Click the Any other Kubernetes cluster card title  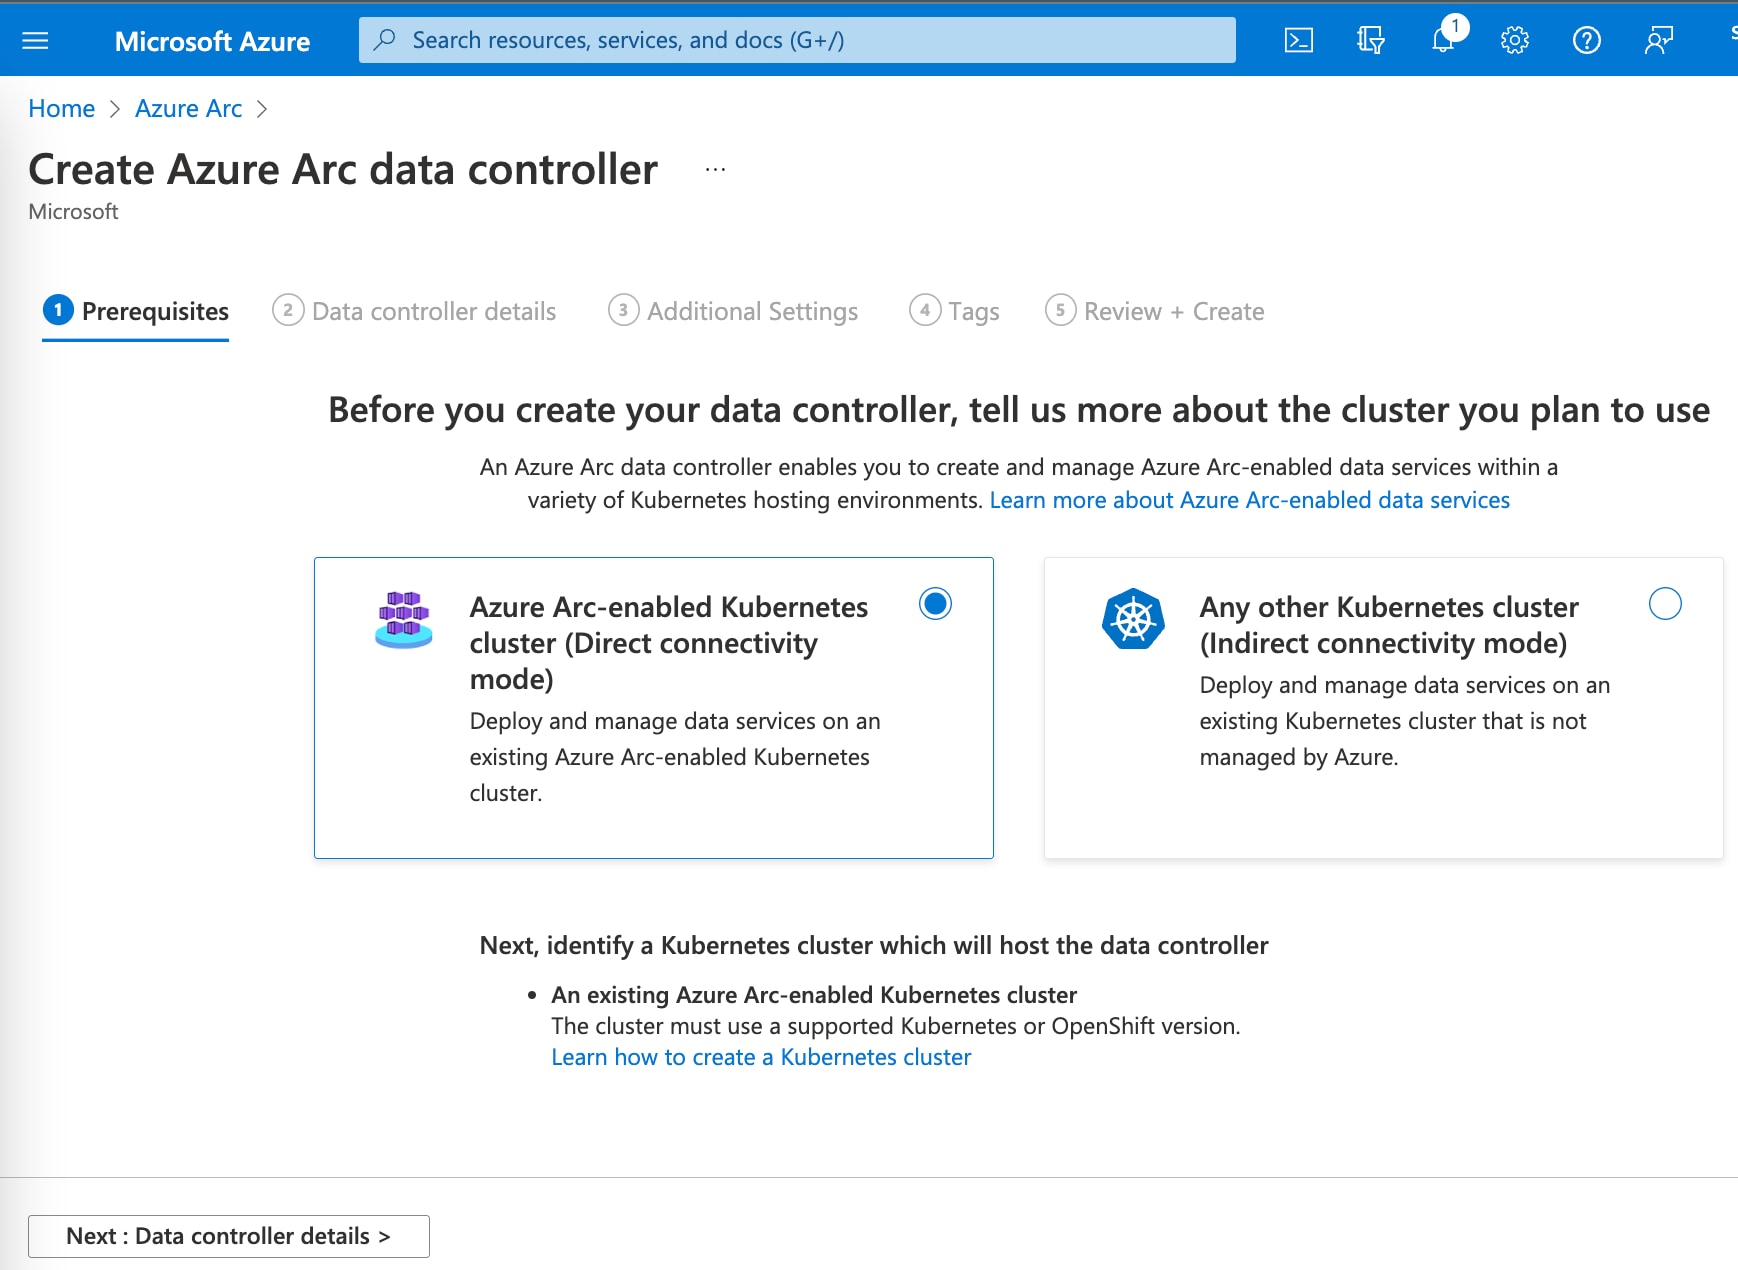pos(1389,625)
